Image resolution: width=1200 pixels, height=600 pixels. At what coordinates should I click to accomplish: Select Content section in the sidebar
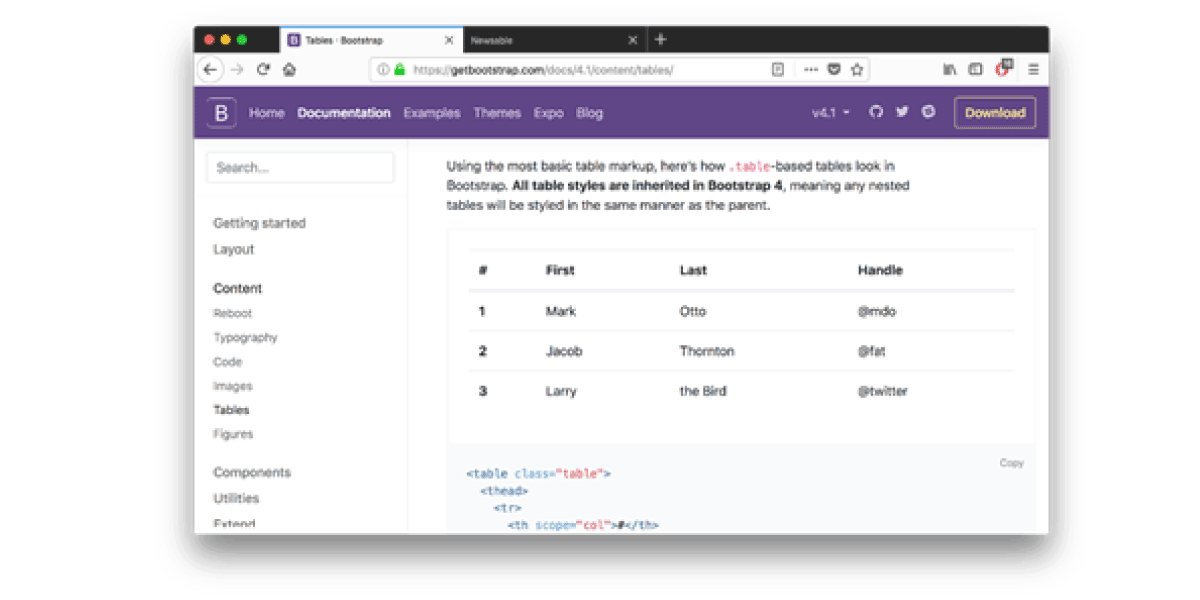pyautogui.click(x=238, y=288)
